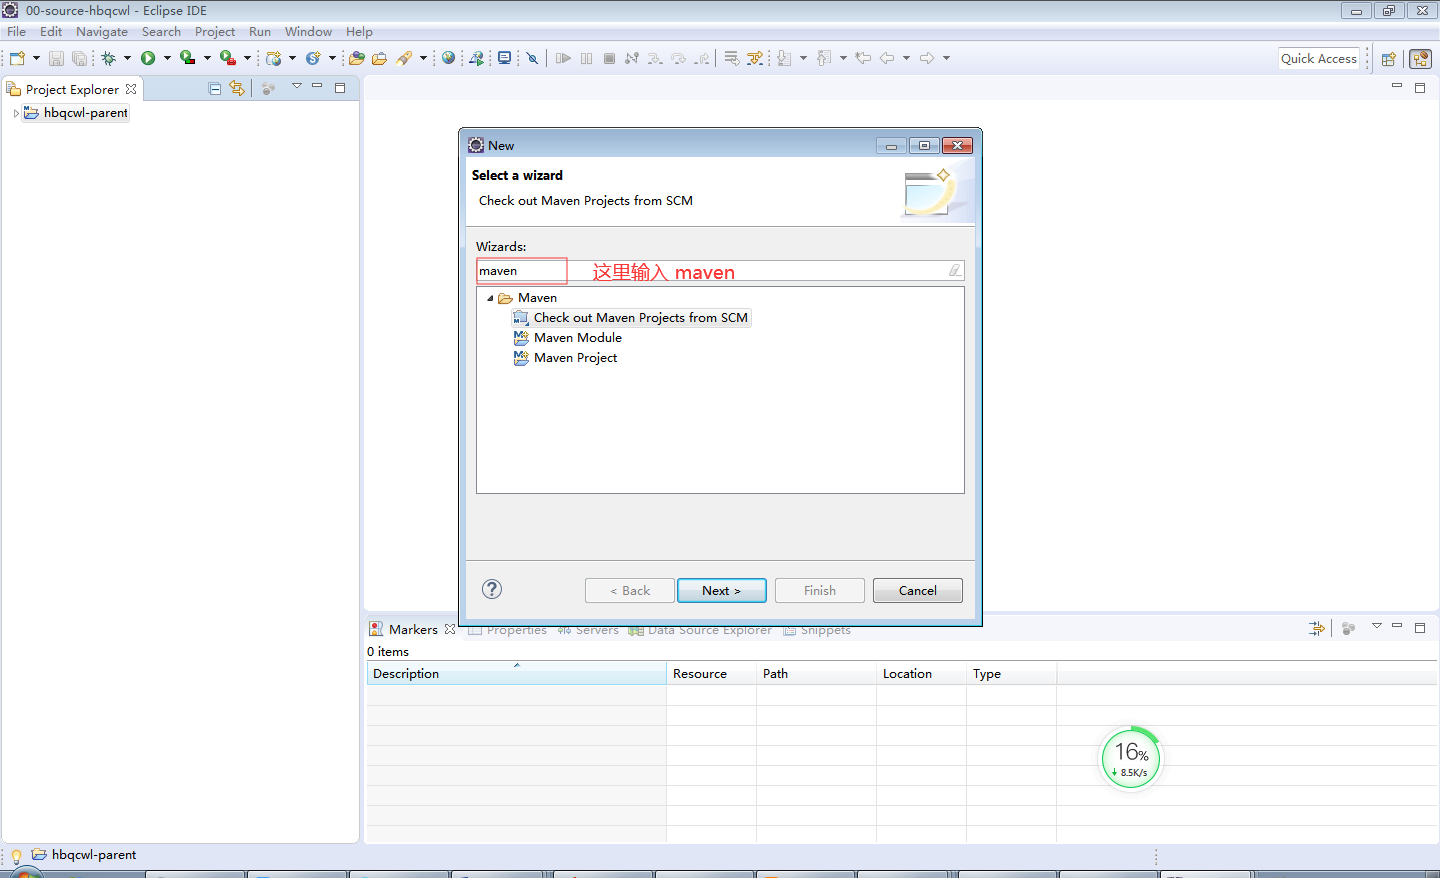Click the Suspend debug icon
1440x878 pixels.
point(586,58)
